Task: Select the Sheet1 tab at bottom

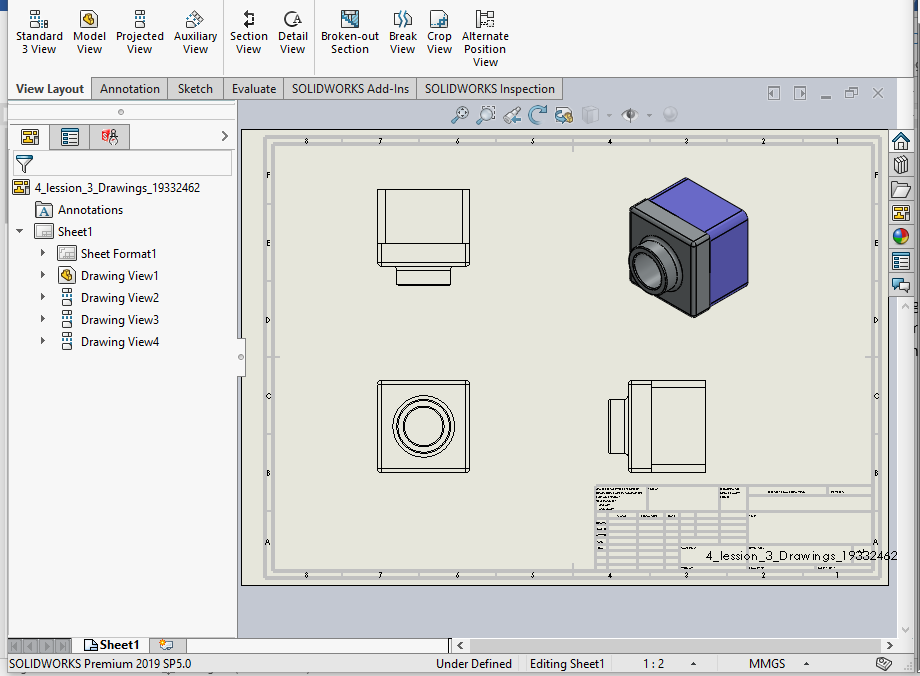Action: (x=112, y=645)
